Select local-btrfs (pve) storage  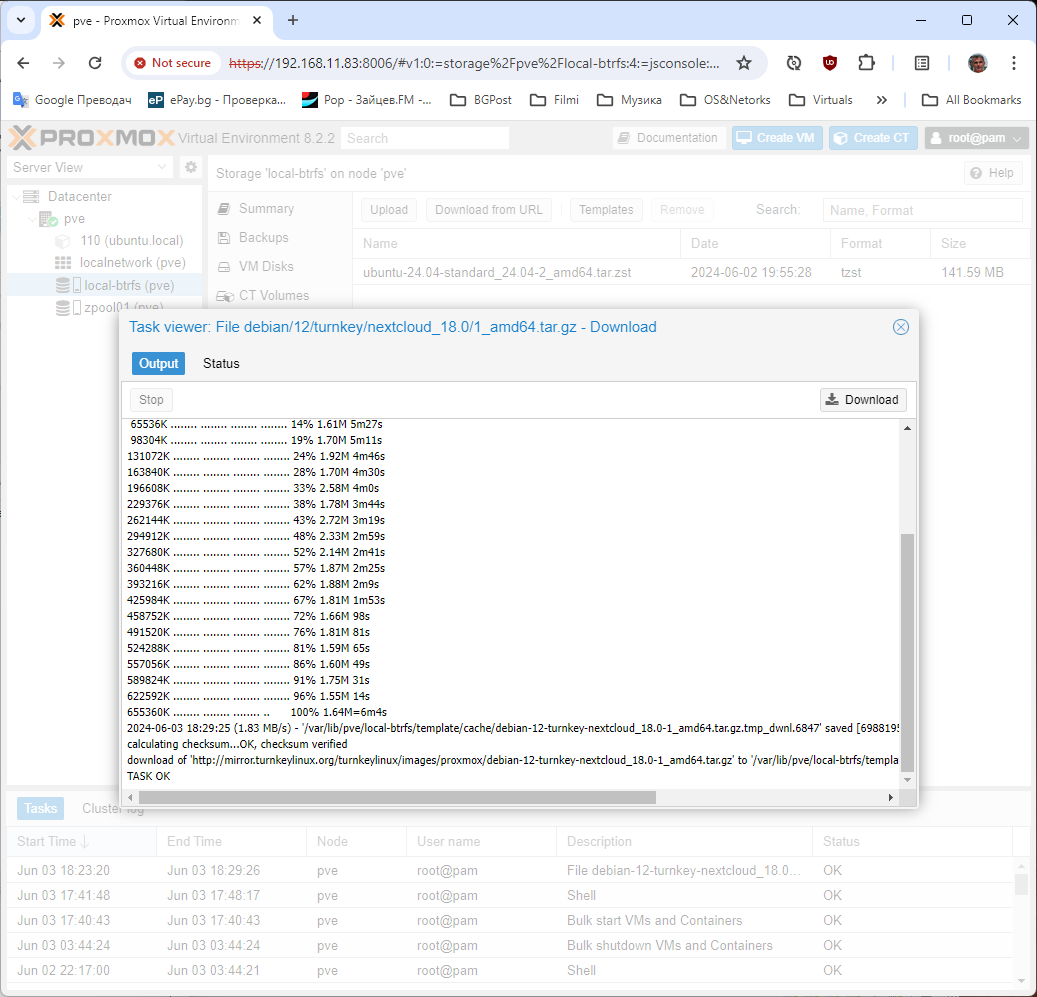pyautogui.click(x=129, y=285)
